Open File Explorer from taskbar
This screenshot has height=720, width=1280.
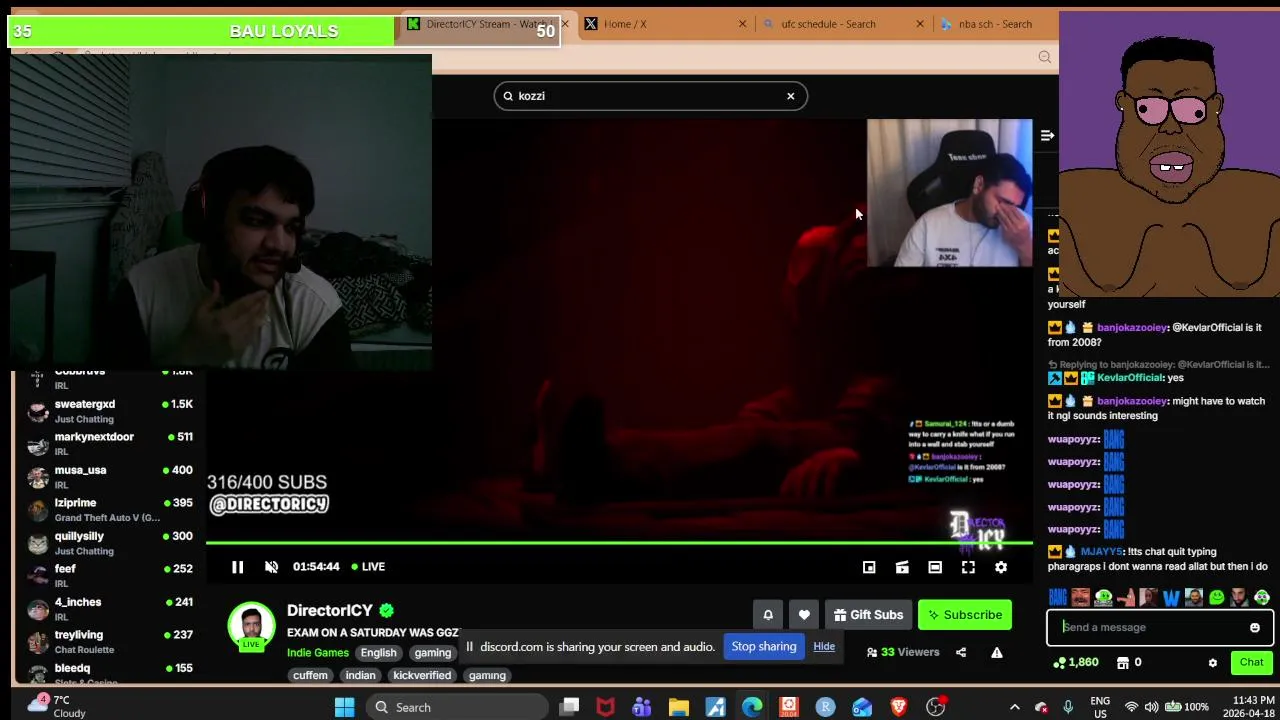pos(679,707)
